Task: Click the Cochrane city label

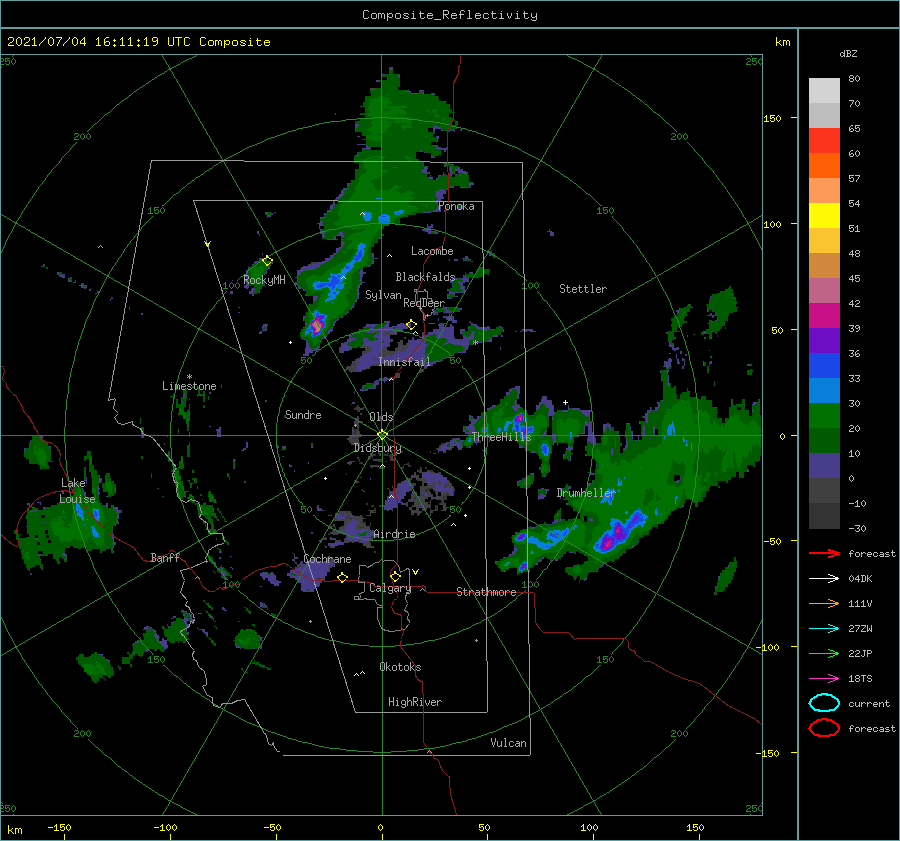Action: pyautogui.click(x=327, y=559)
